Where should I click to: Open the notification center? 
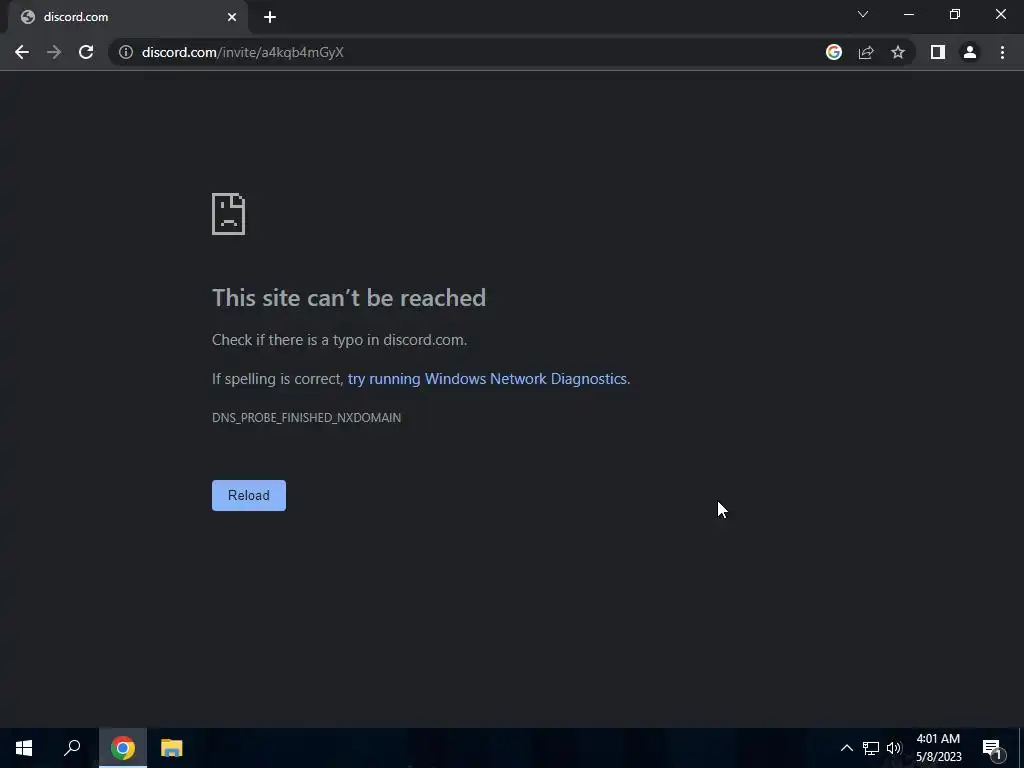pos(992,748)
